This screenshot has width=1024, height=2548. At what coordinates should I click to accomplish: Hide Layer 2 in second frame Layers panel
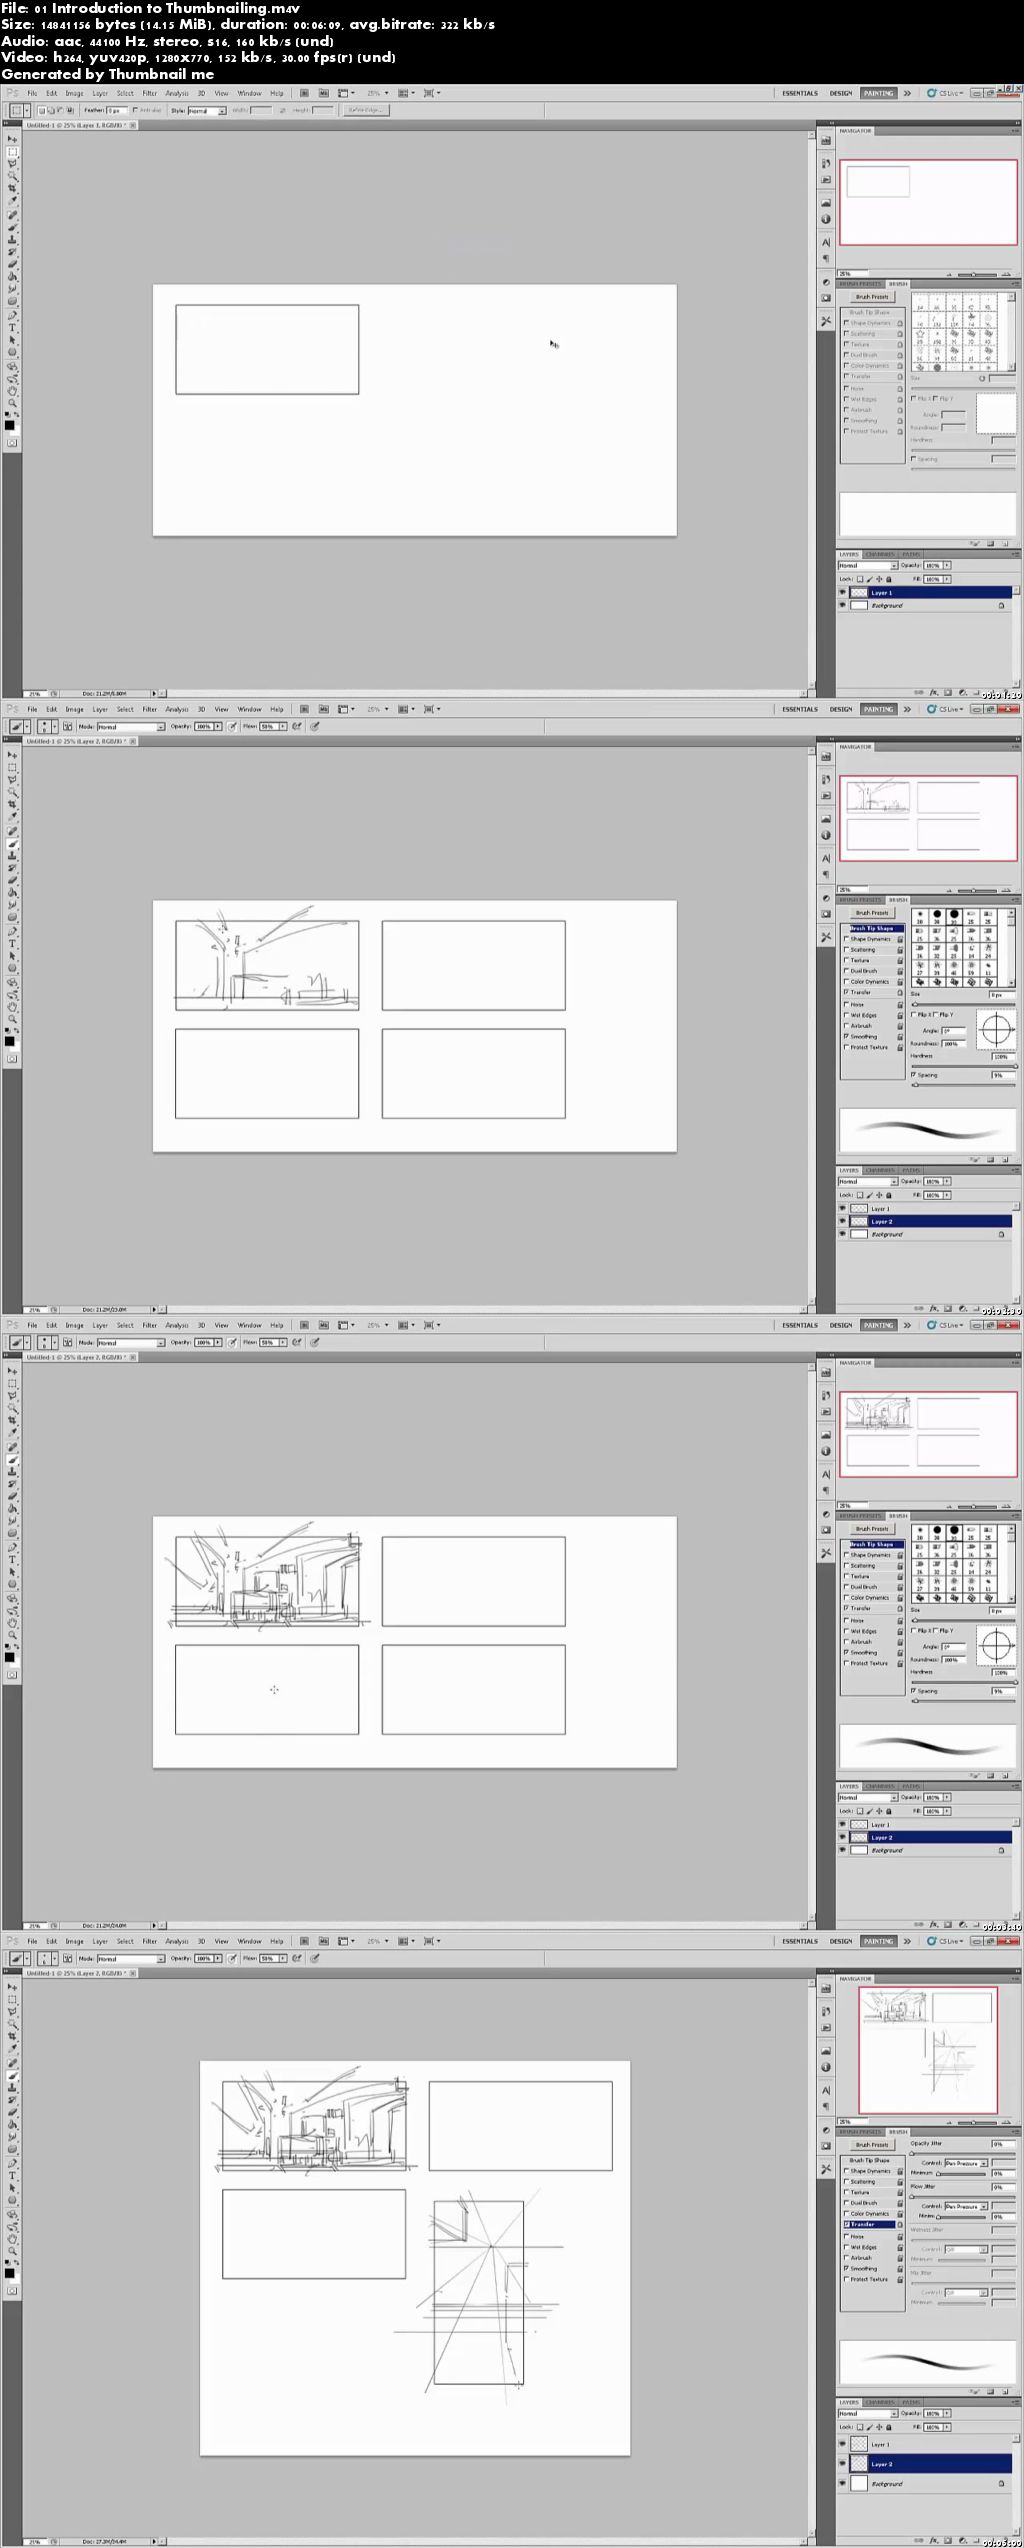(x=842, y=1222)
